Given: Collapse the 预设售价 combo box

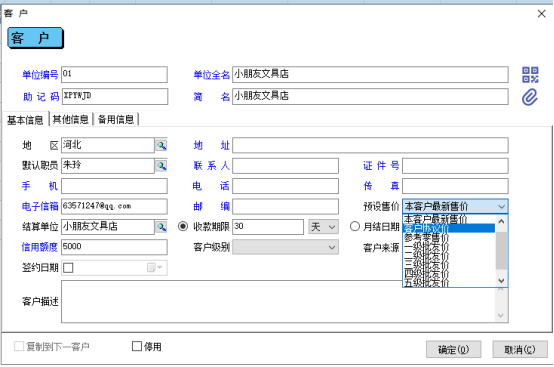Looking at the screenshot, I should (x=501, y=206).
